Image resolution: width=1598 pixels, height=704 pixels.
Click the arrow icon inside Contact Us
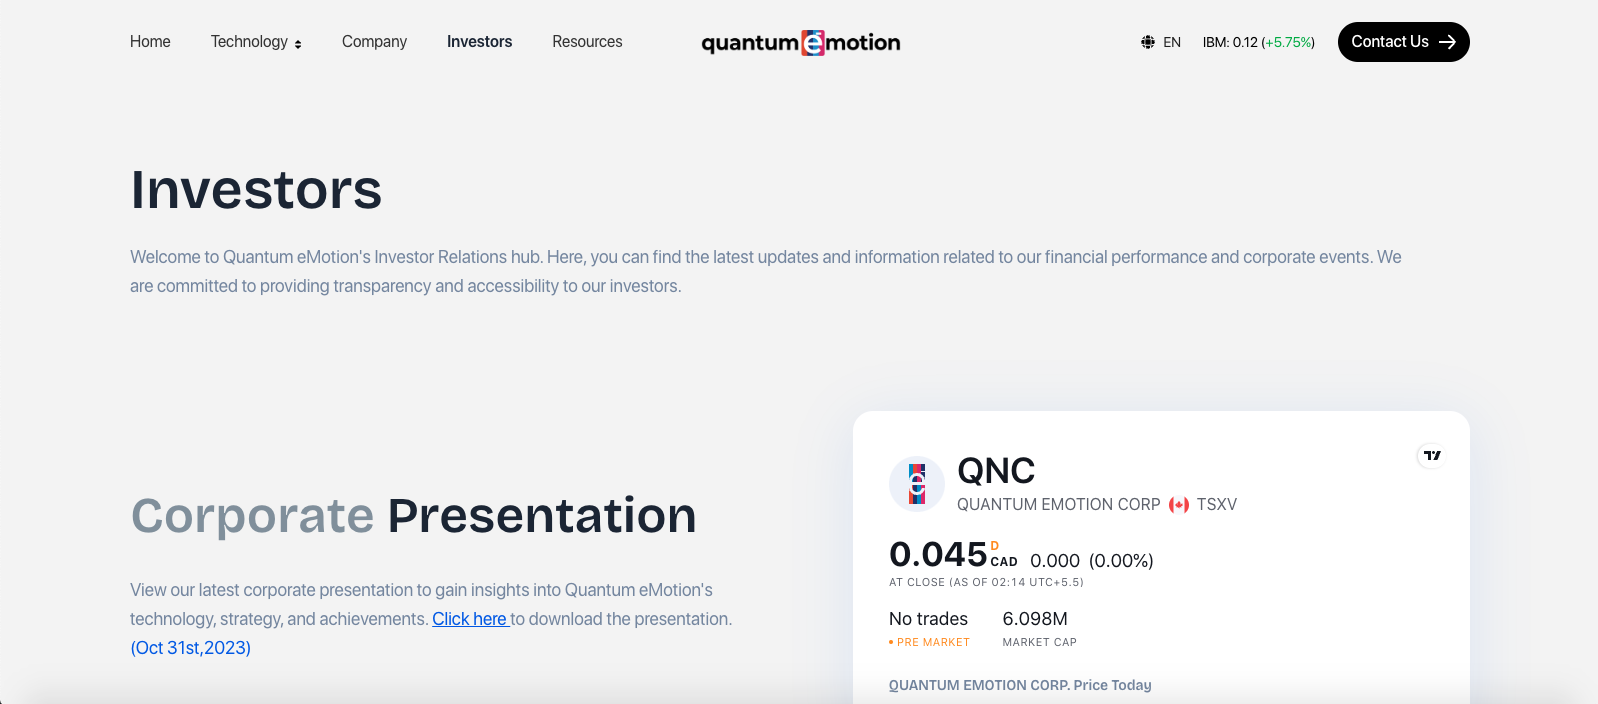pyautogui.click(x=1447, y=42)
